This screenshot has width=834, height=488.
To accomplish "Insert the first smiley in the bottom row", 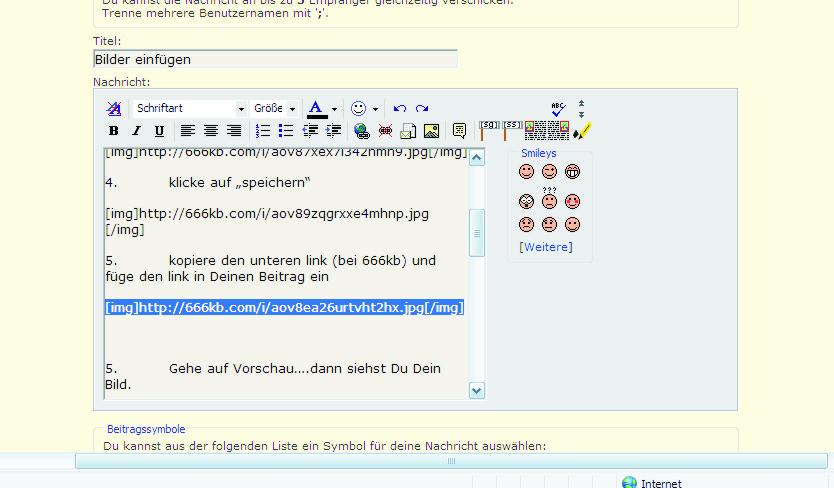I will pyautogui.click(x=526, y=225).
